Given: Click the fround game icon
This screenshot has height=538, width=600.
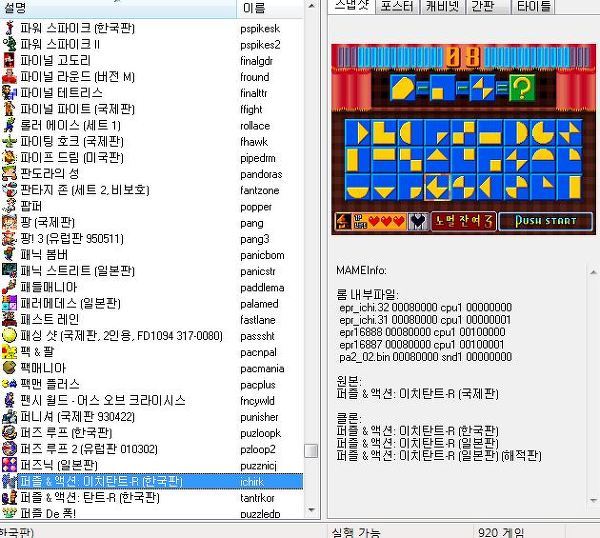Looking at the screenshot, I should click(9, 77).
